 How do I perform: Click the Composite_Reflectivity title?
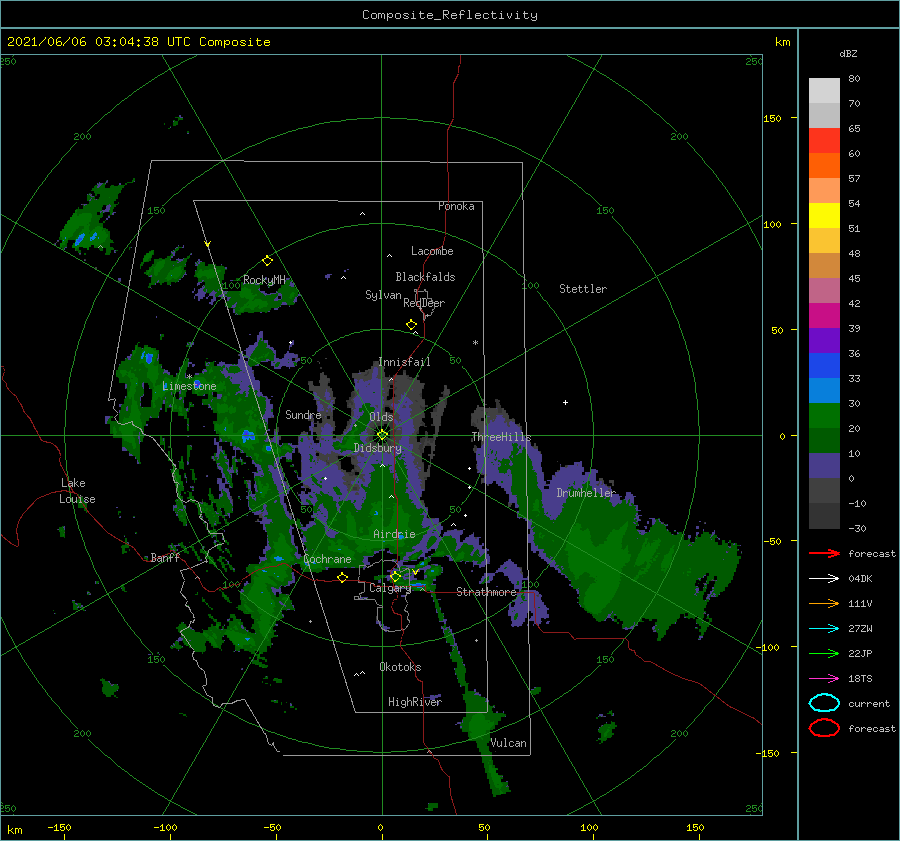point(450,15)
